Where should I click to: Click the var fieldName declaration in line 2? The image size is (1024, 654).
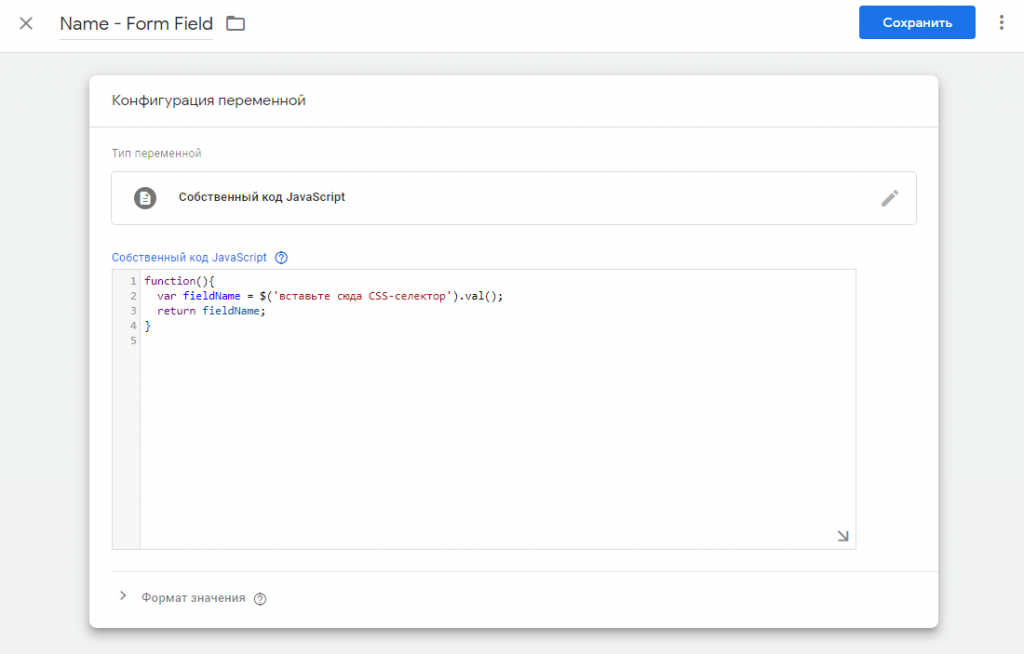pyautogui.click(x=199, y=296)
